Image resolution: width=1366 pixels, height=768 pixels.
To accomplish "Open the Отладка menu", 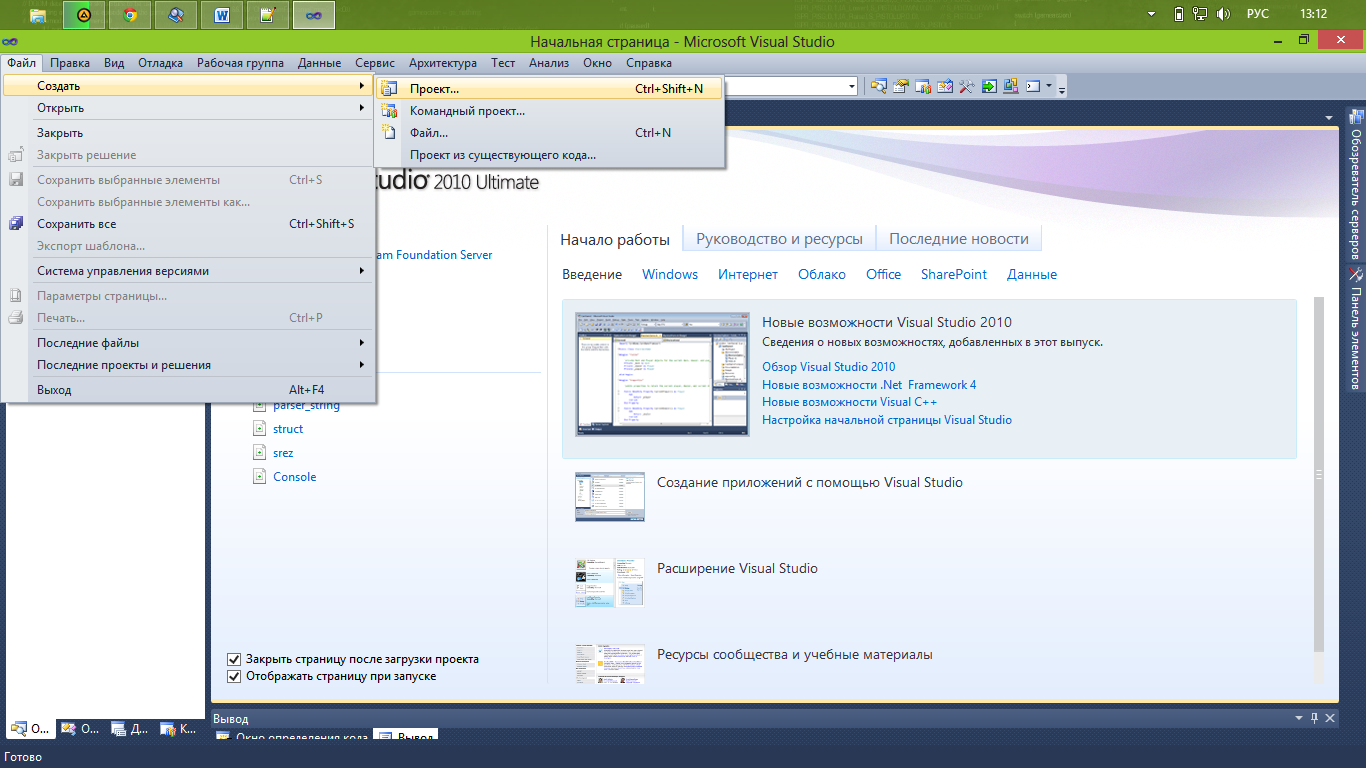I will point(160,62).
